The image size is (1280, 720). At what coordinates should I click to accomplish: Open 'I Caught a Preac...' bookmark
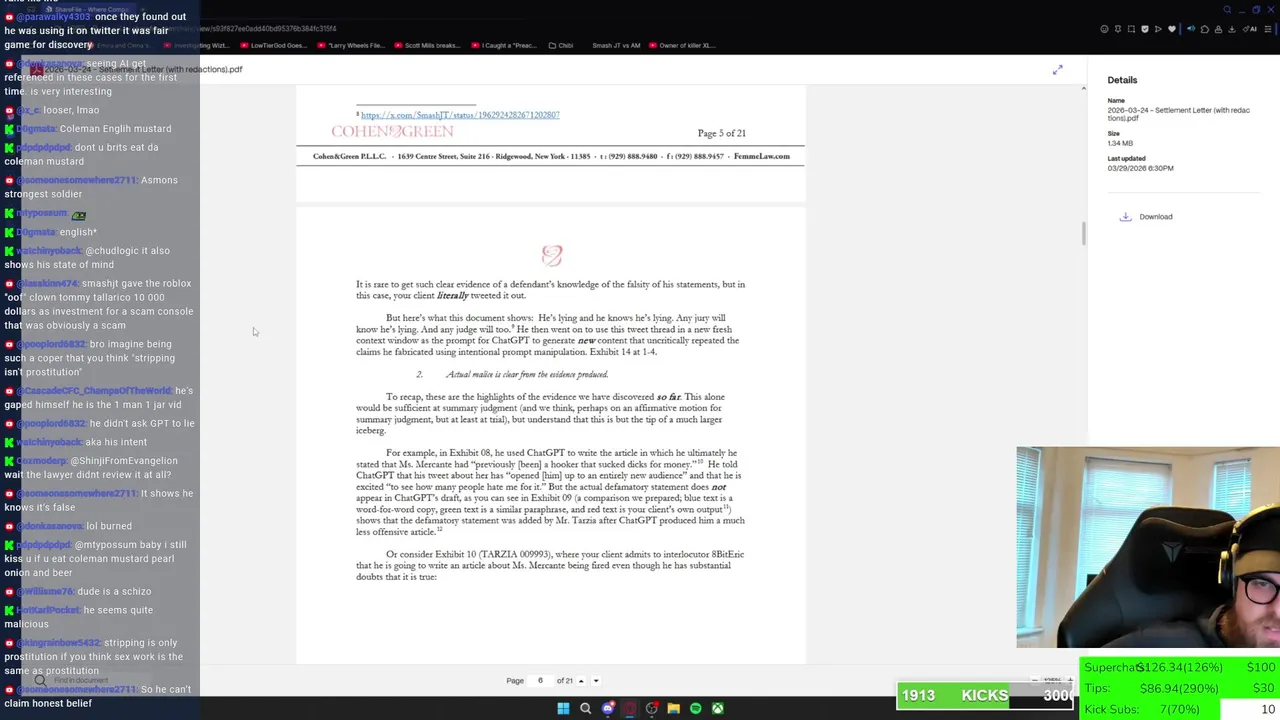(504, 45)
